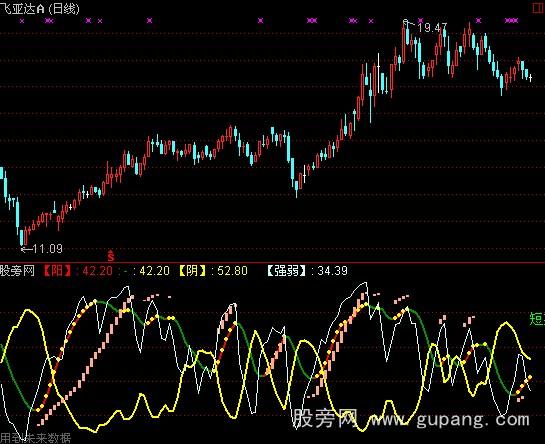Click the 42.20 white indicator value
The height and width of the screenshot is (444, 545).
(154, 271)
